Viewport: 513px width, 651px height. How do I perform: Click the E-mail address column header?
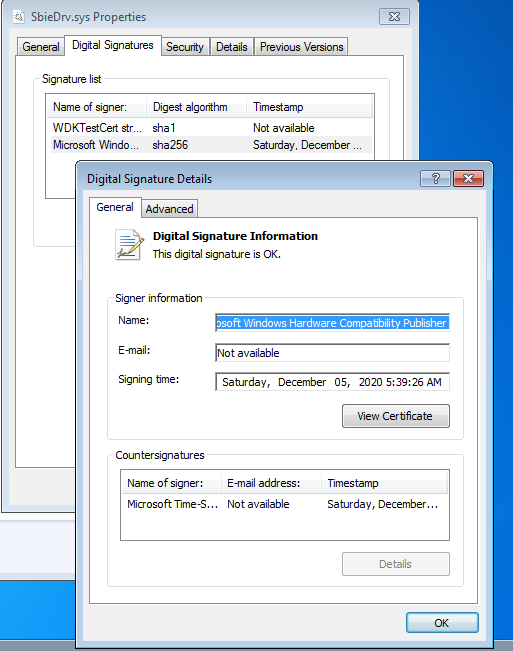[271, 483]
